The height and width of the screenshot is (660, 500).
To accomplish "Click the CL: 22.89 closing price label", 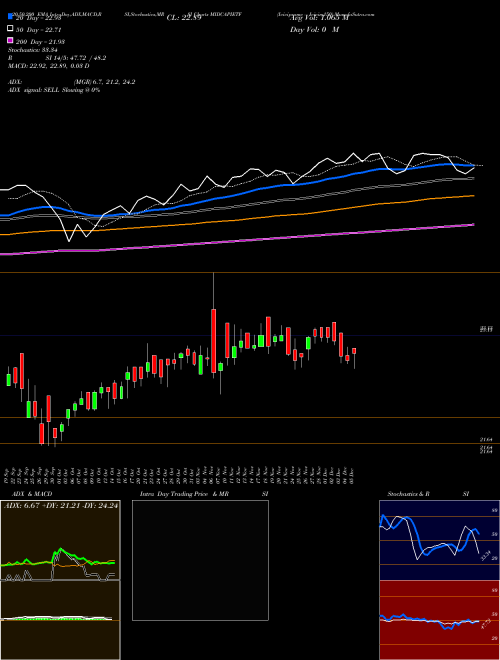I will click(x=184, y=18).
